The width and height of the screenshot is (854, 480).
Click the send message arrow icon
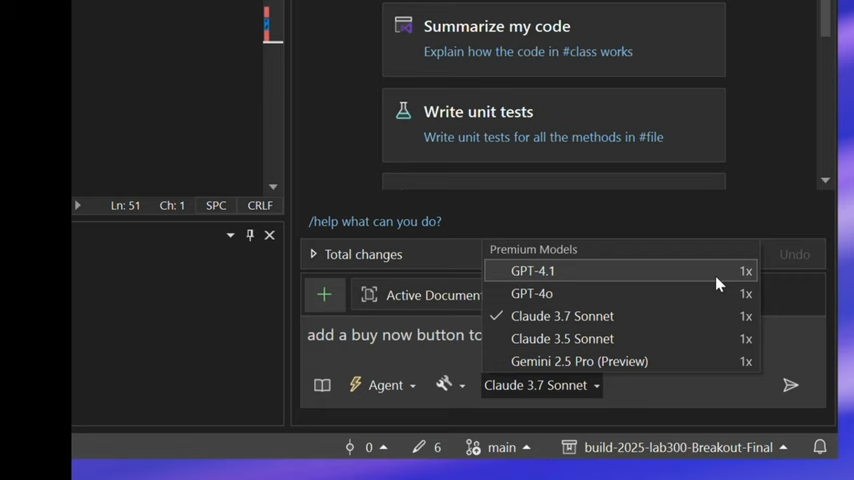tap(790, 385)
